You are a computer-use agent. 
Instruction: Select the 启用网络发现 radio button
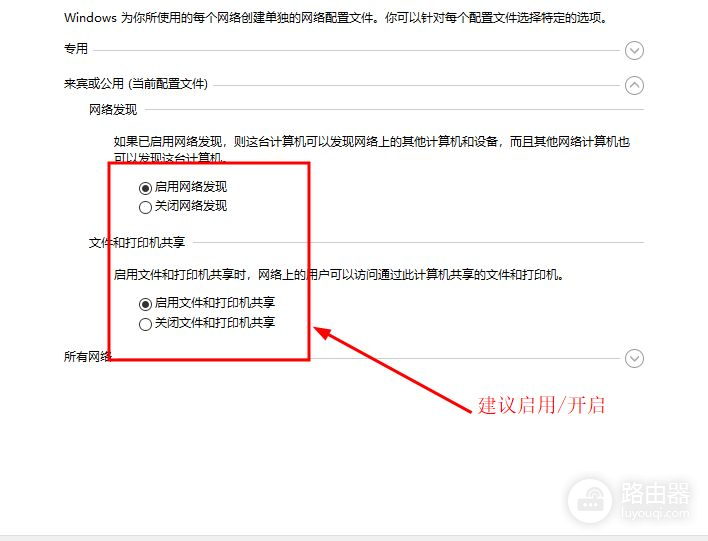(x=145, y=187)
